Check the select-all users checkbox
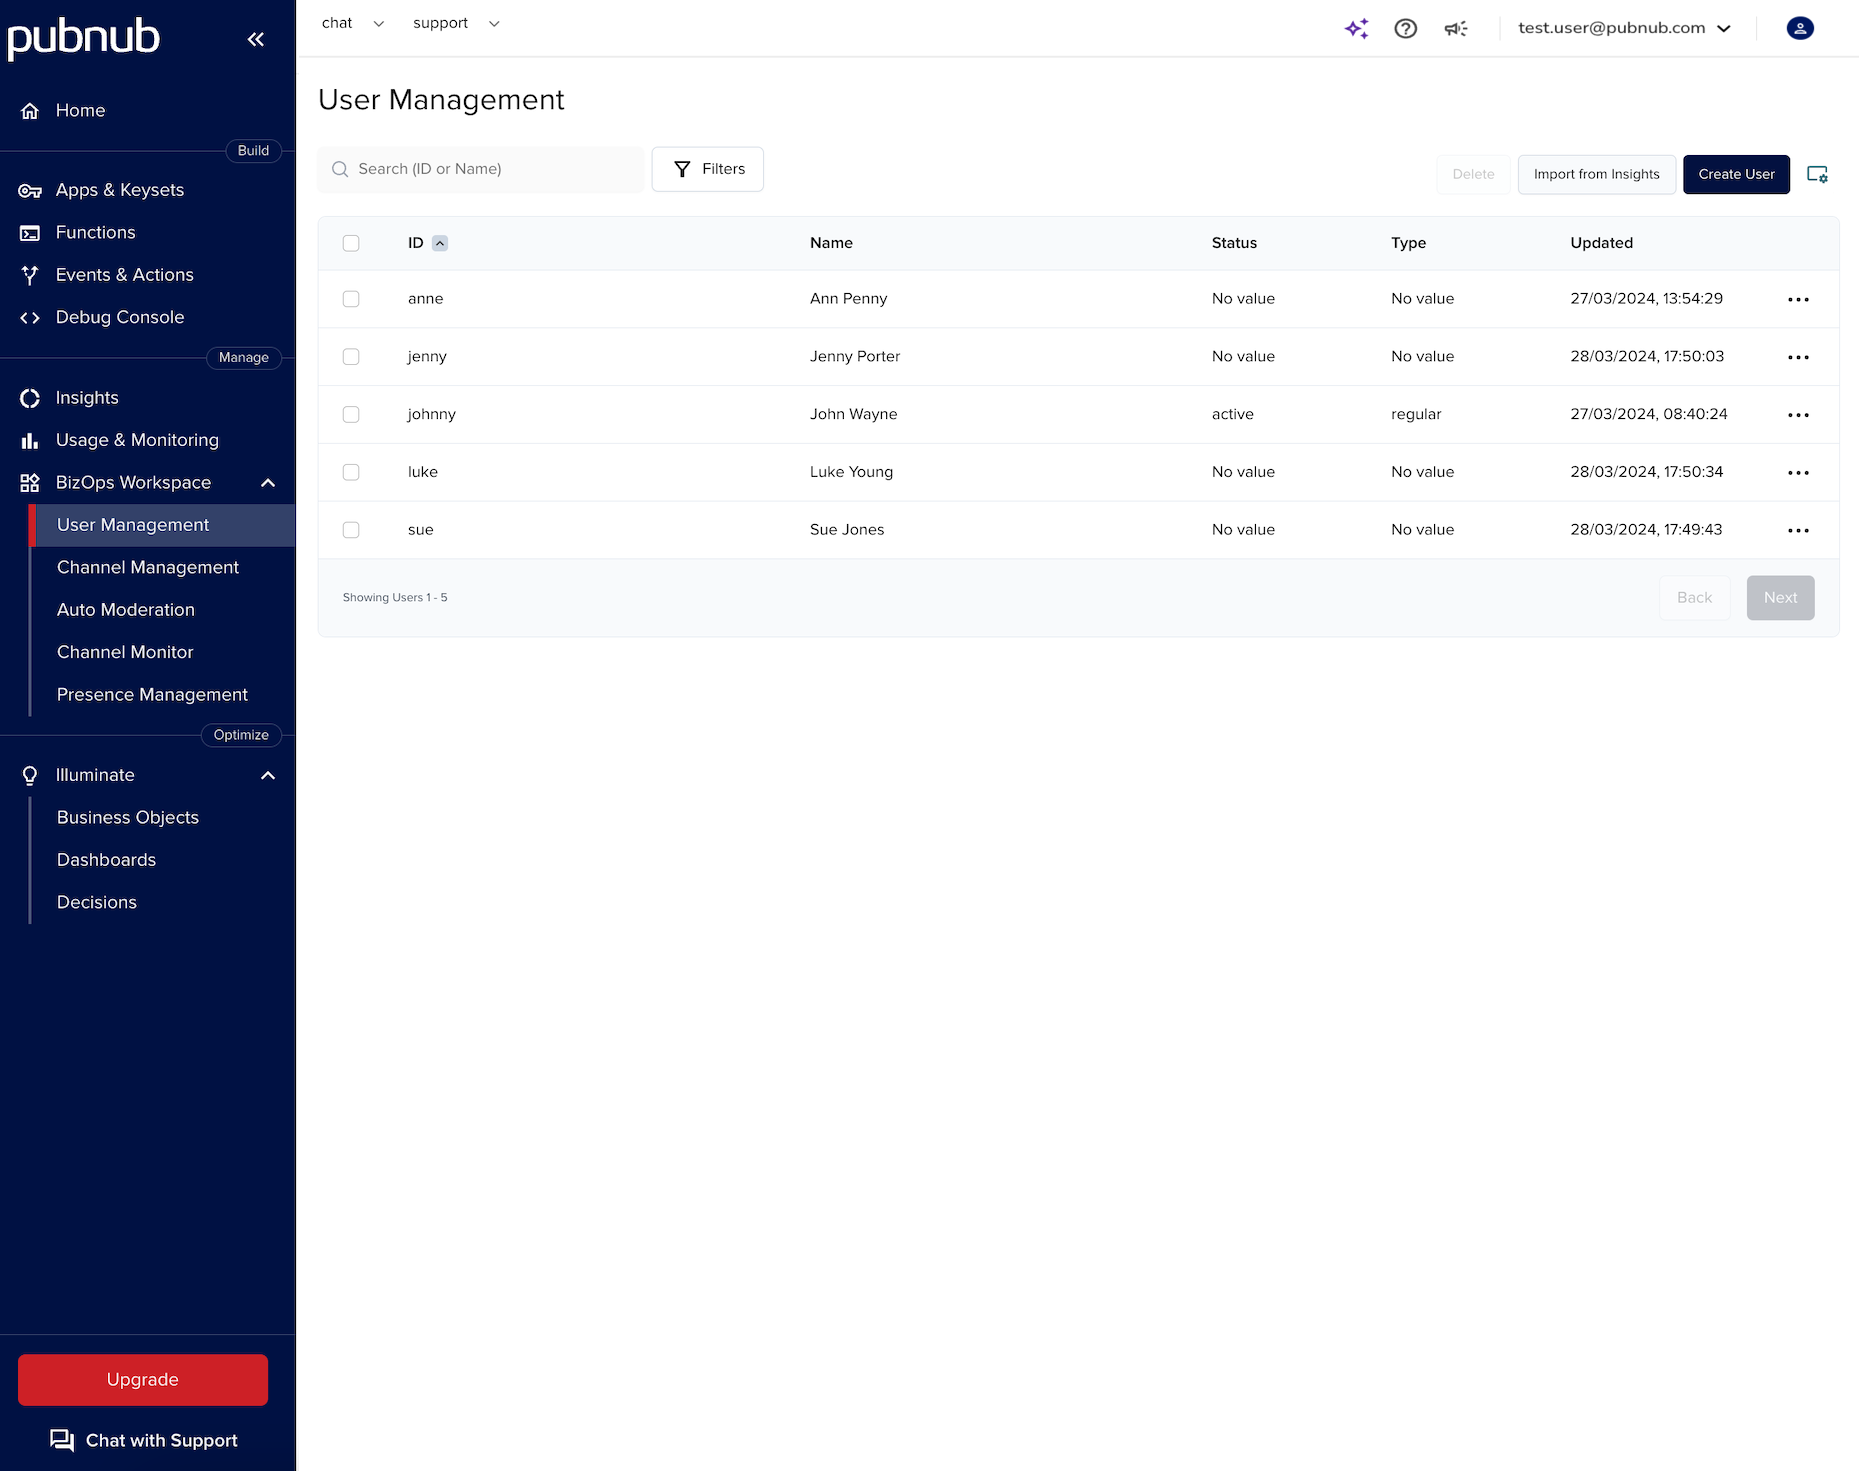The image size is (1861, 1471). tap(351, 243)
